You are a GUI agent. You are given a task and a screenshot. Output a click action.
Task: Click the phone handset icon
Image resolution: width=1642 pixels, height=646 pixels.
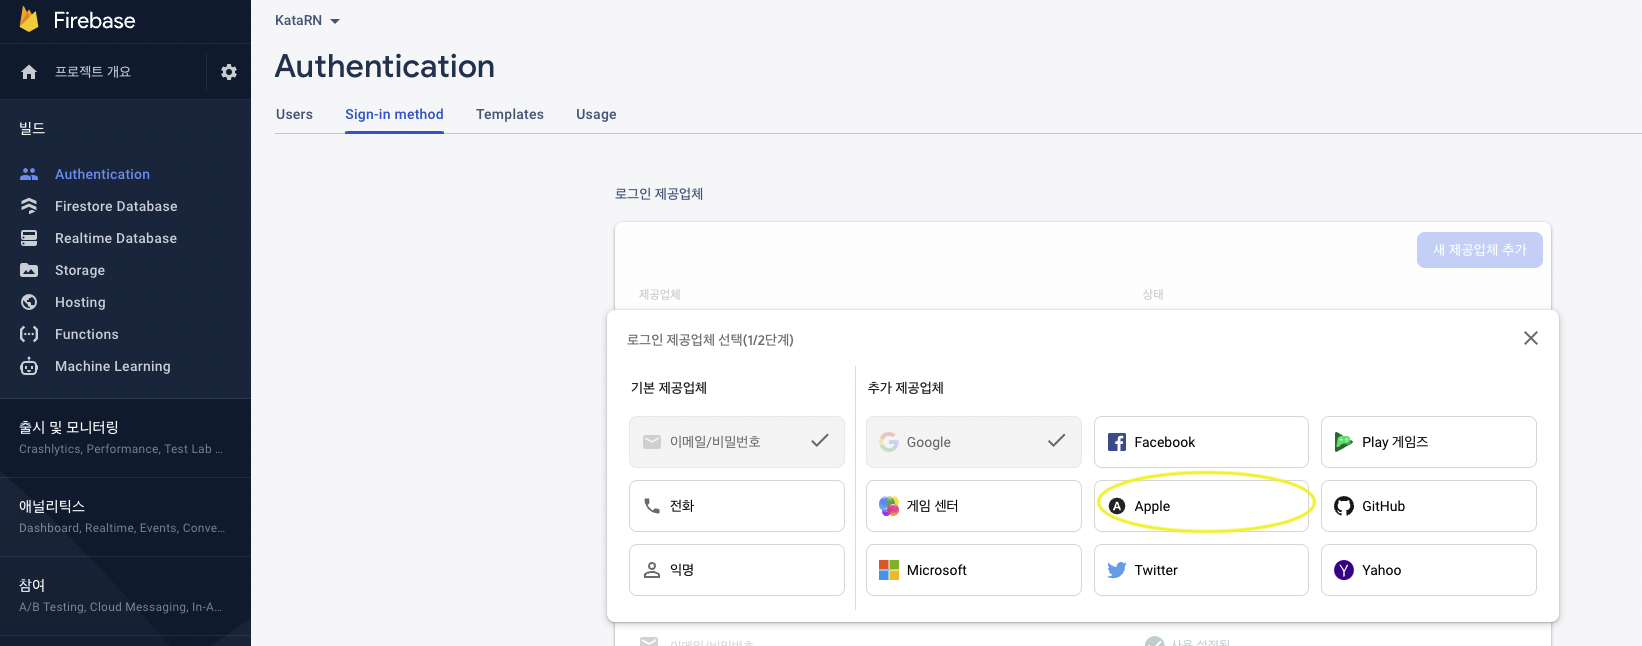652,506
